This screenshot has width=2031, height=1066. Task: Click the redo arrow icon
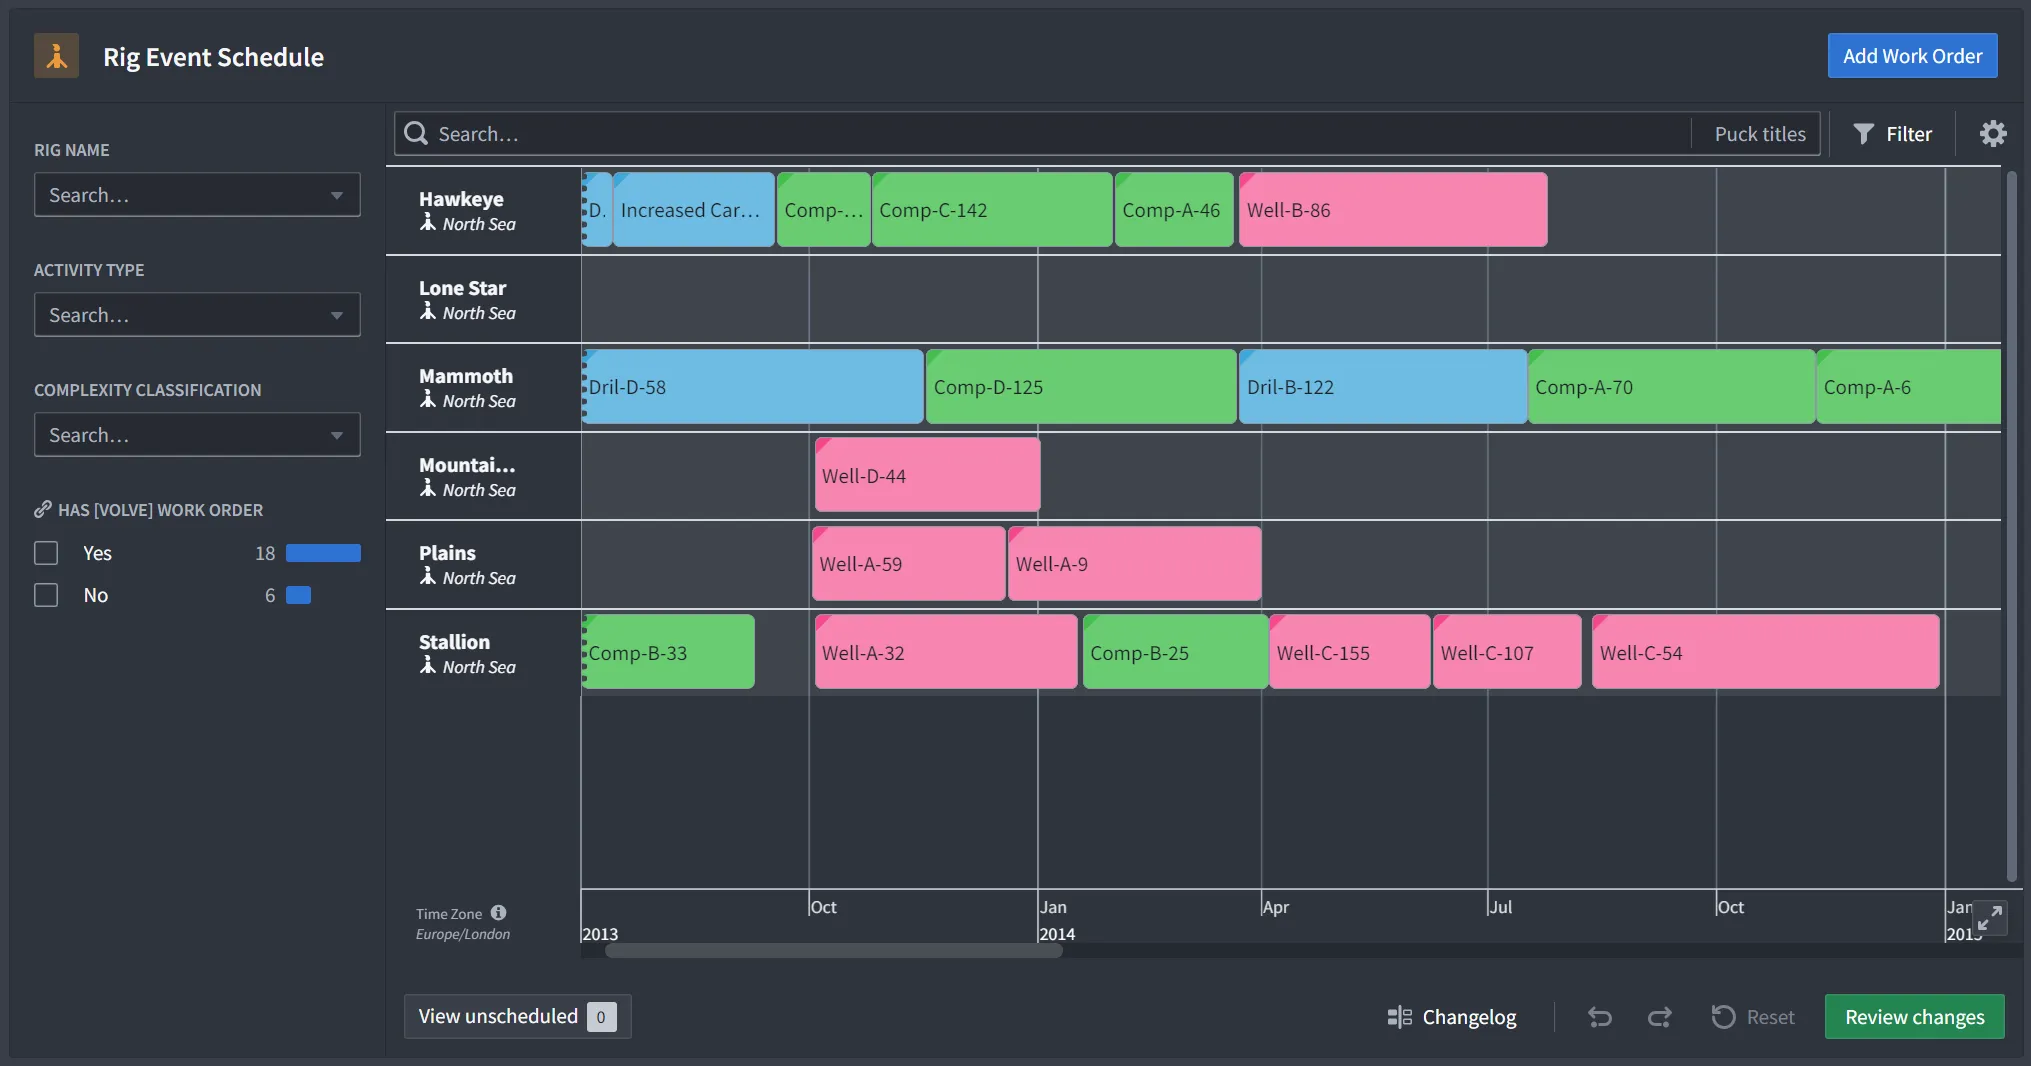coord(1660,1017)
